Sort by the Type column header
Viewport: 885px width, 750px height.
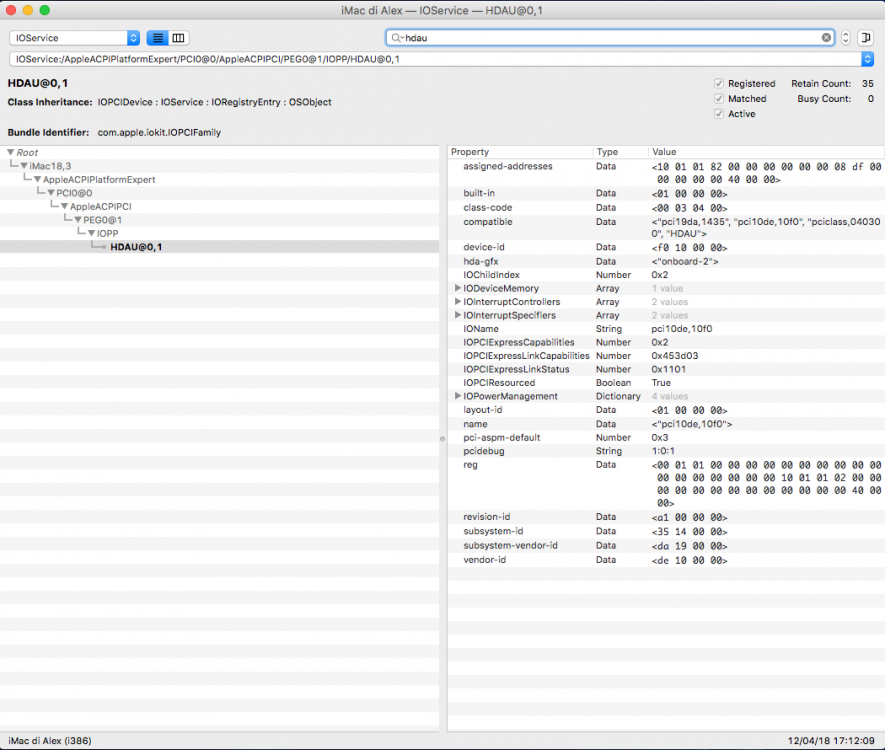point(620,152)
